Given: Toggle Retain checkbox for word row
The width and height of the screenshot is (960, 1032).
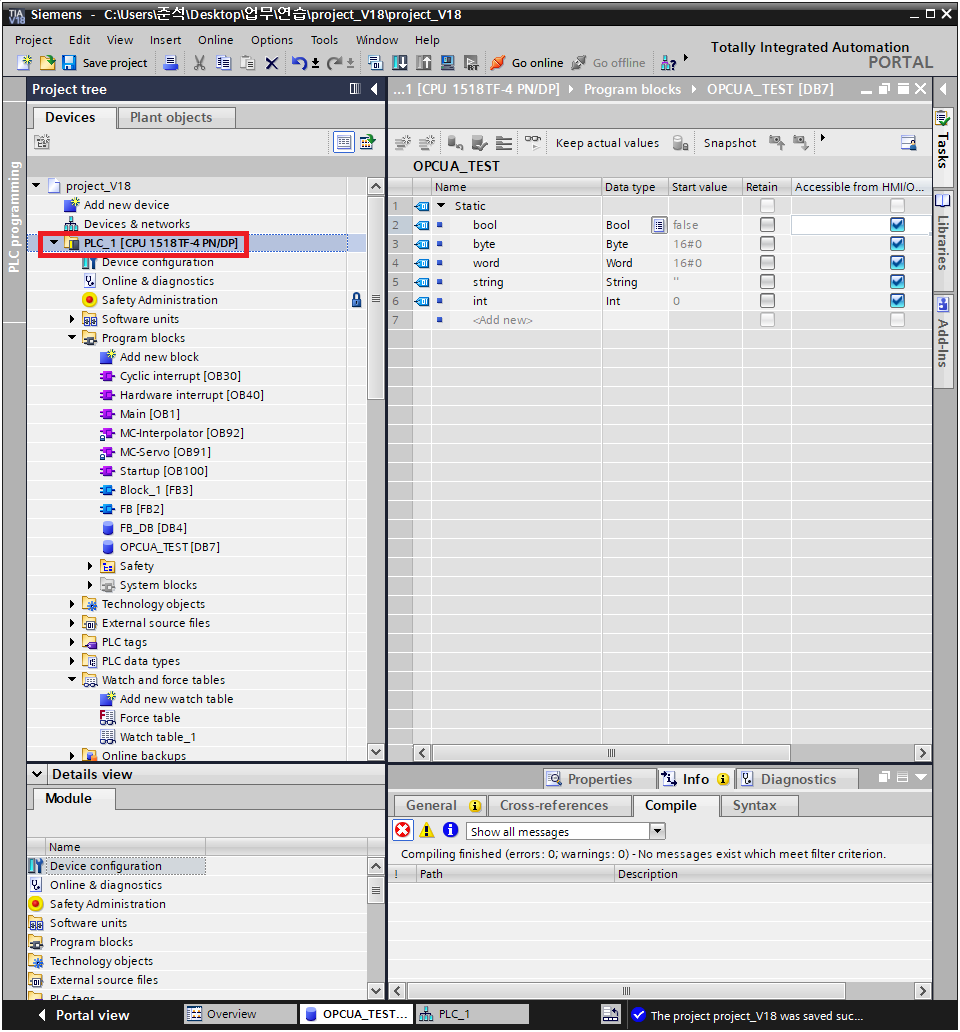Looking at the screenshot, I should [x=767, y=263].
